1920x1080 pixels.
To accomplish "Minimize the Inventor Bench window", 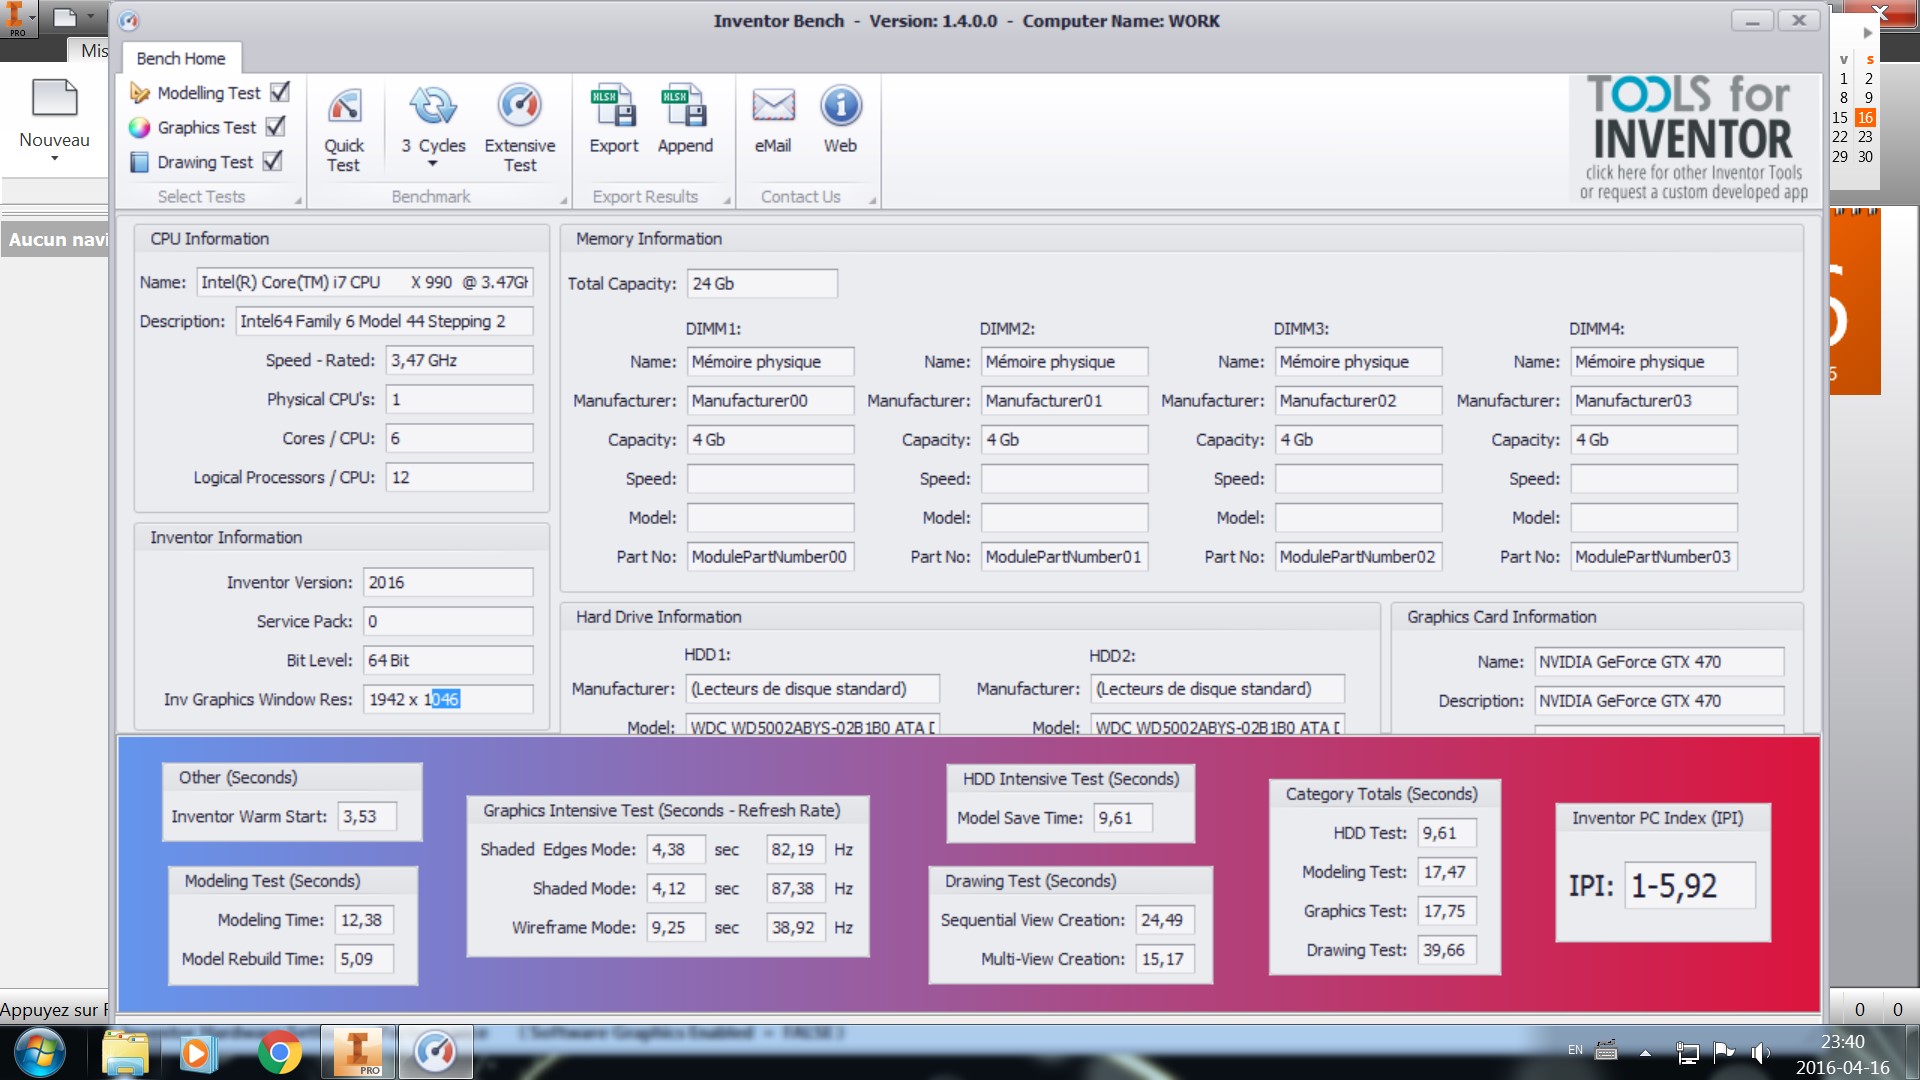I will (1752, 20).
